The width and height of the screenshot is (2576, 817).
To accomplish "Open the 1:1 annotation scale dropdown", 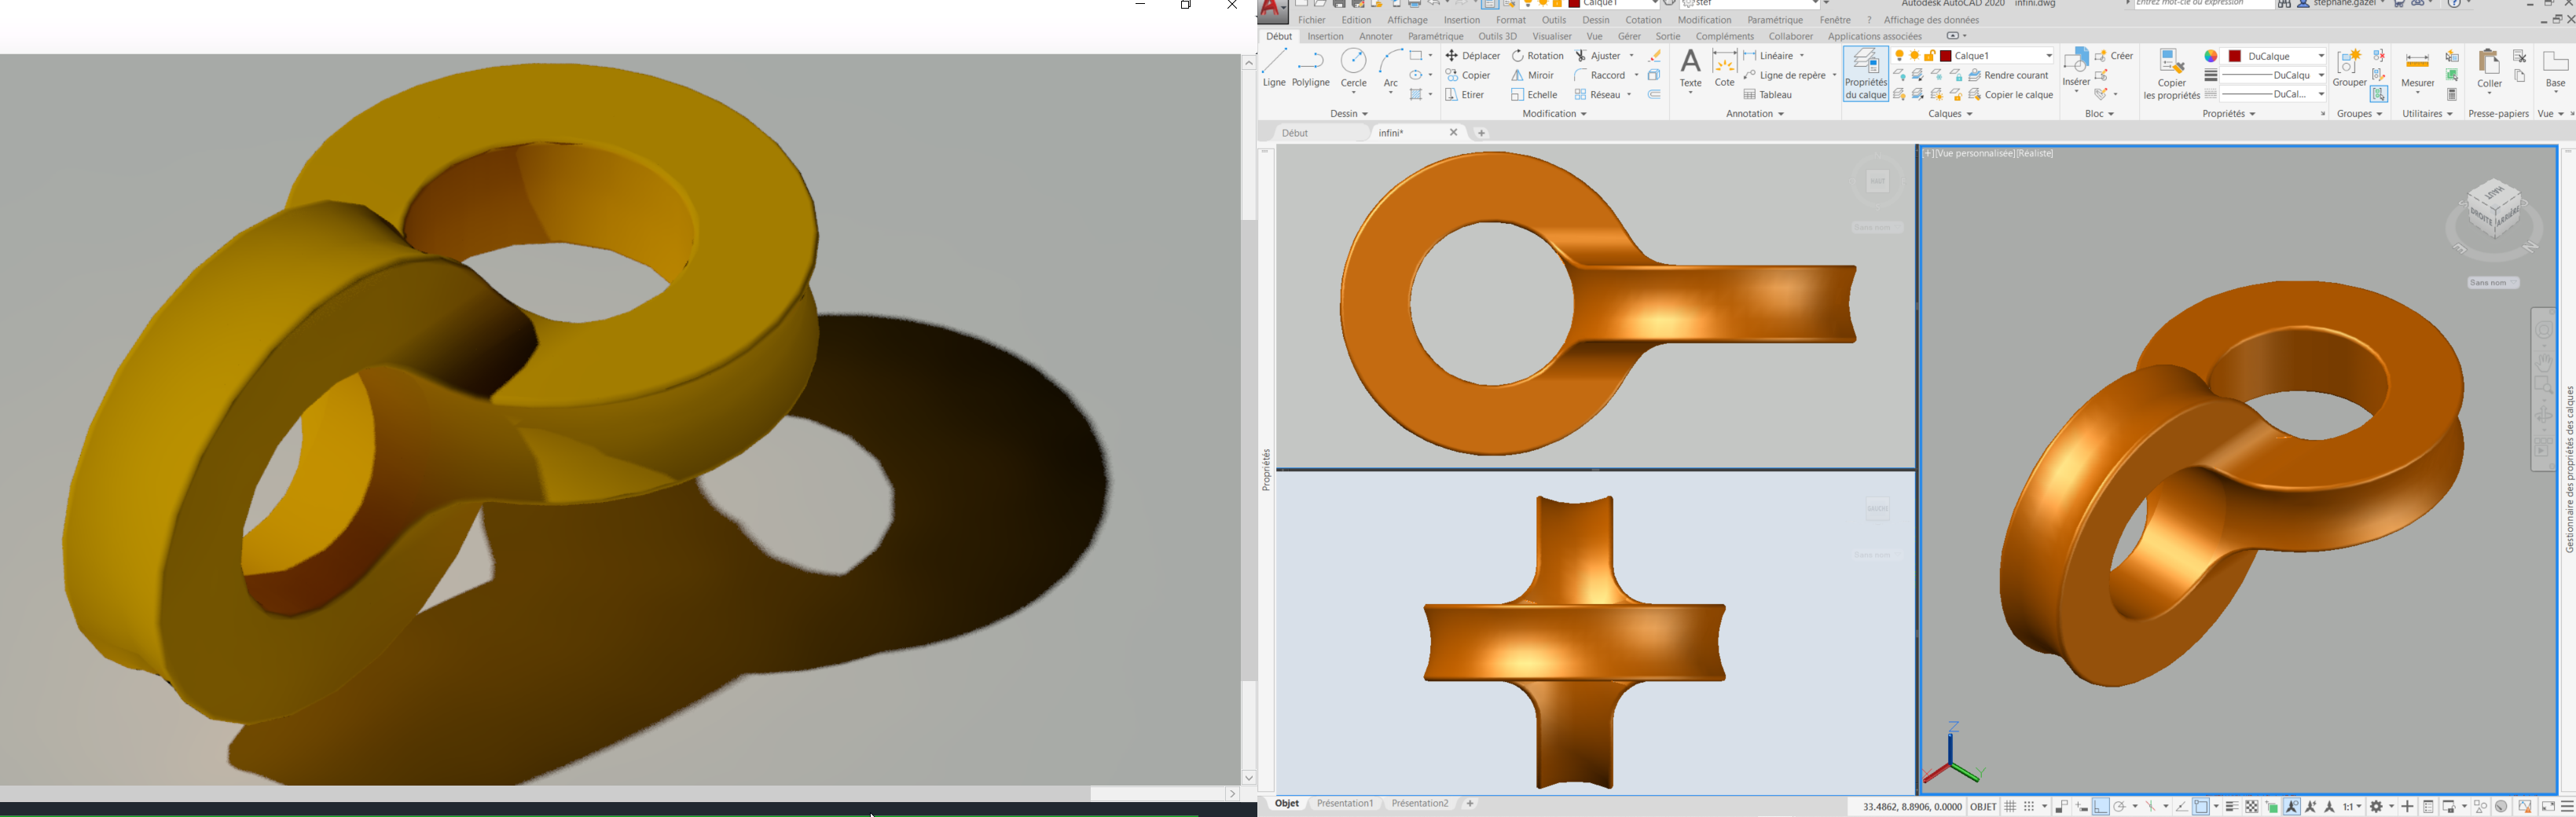I will coord(2352,807).
